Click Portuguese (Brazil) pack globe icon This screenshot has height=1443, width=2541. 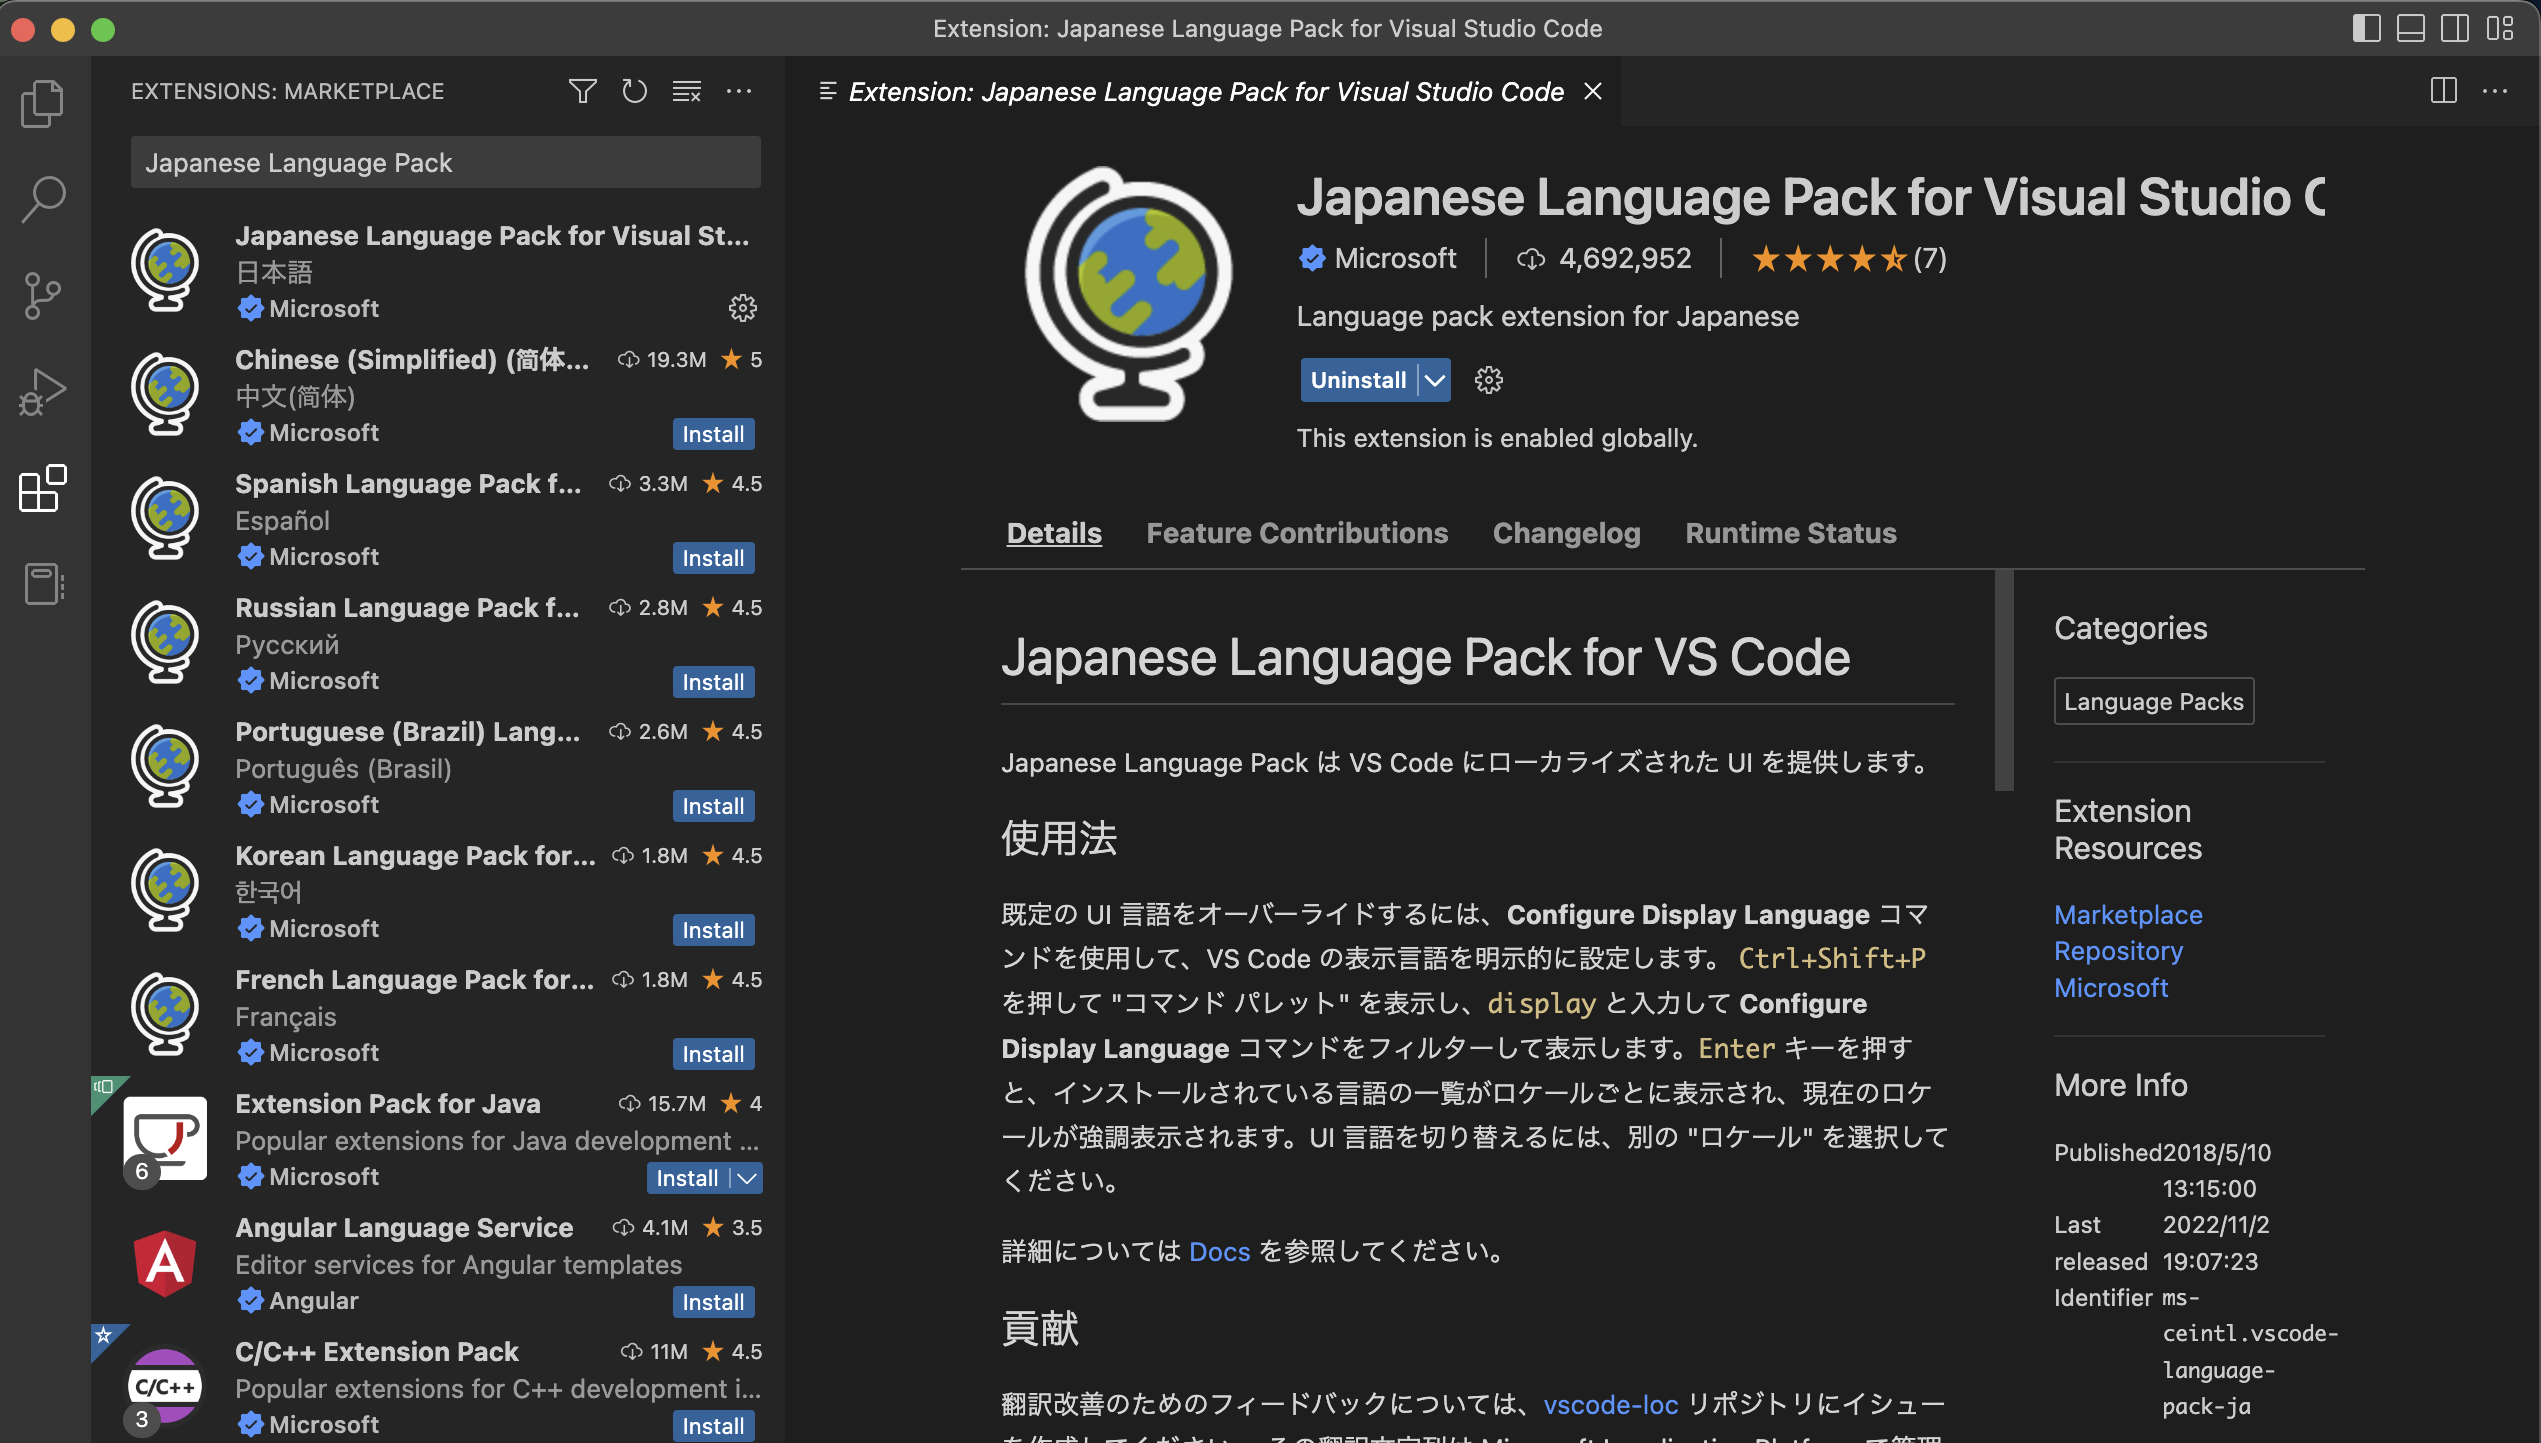[x=165, y=765]
